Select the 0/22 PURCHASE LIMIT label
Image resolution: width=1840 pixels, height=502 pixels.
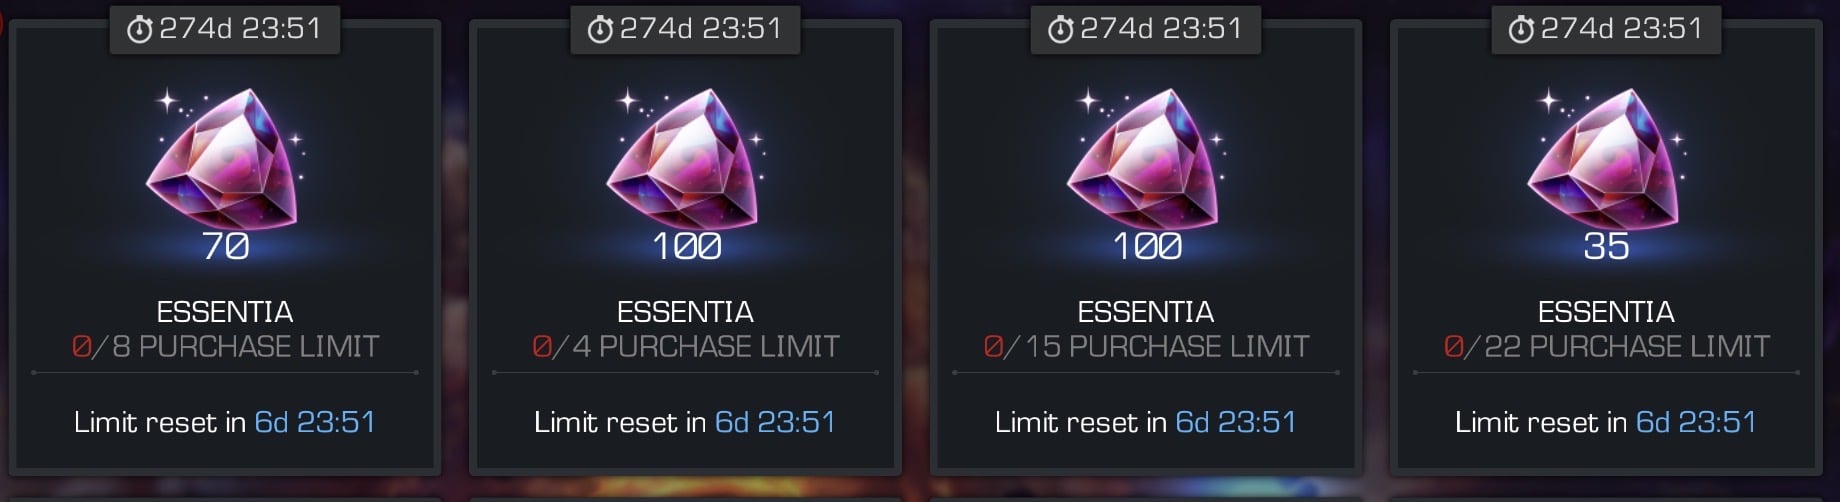1606,347
